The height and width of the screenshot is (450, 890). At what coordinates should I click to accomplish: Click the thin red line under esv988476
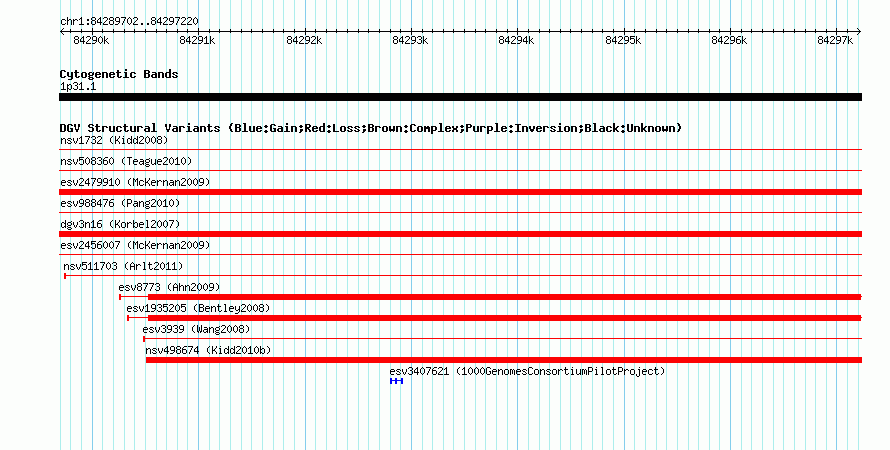(460, 213)
